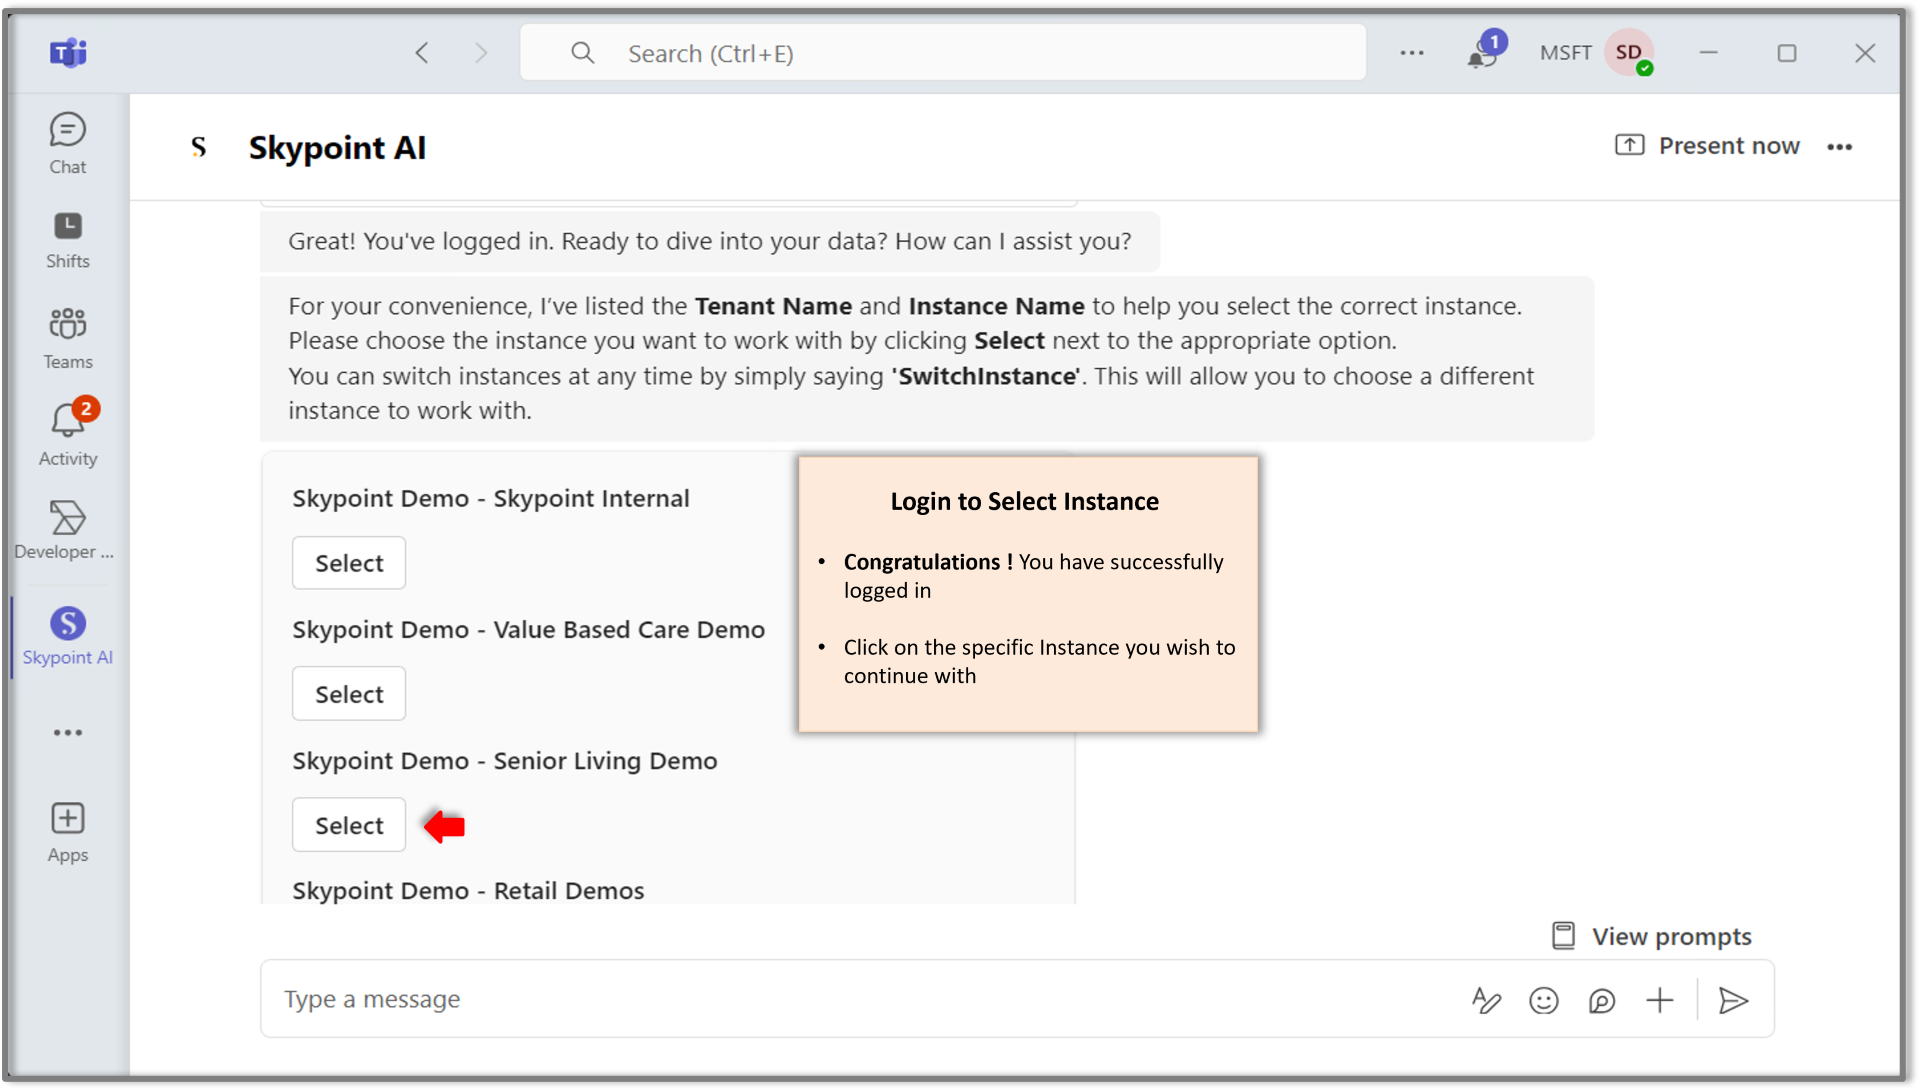The image size is (1920, 1090).
Task: Click the Skypoint AI header logo
Action: [x=199, y=147]
